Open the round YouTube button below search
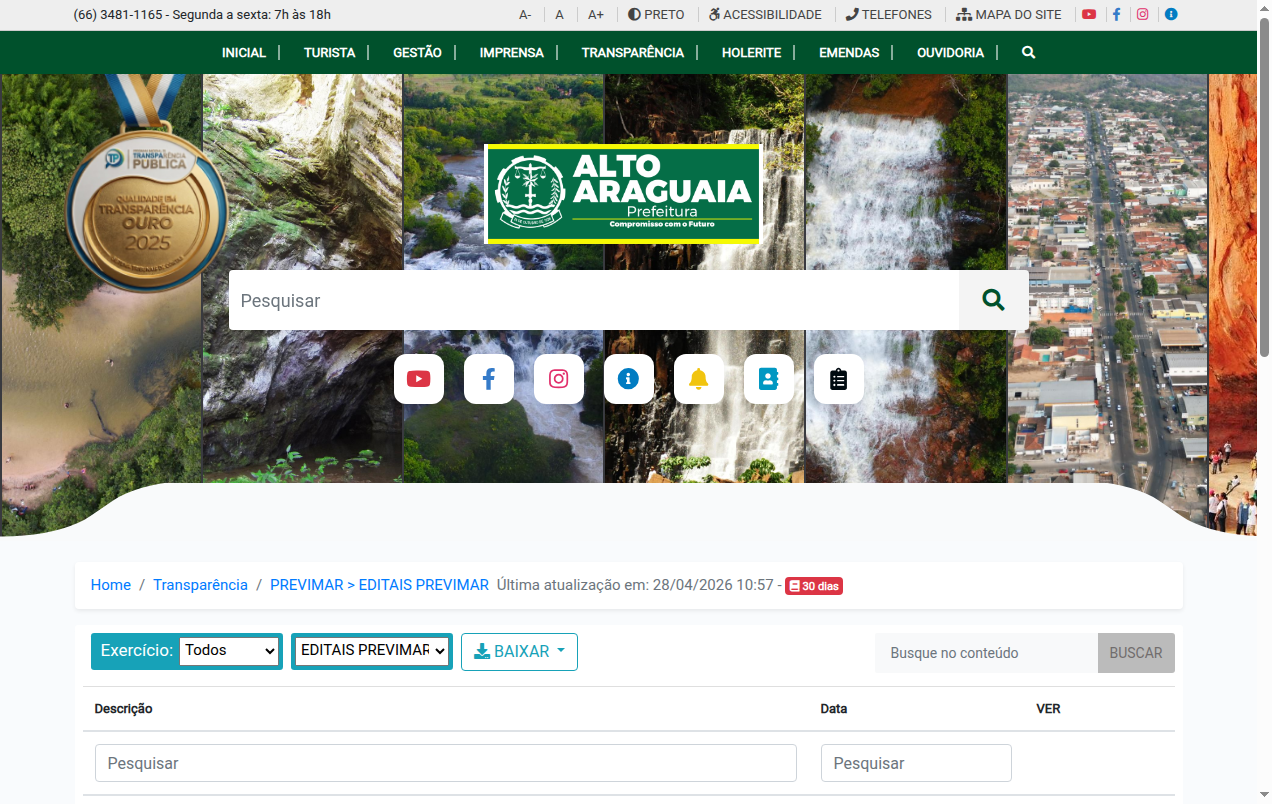The image size is (1272, 804). (419, 379)
